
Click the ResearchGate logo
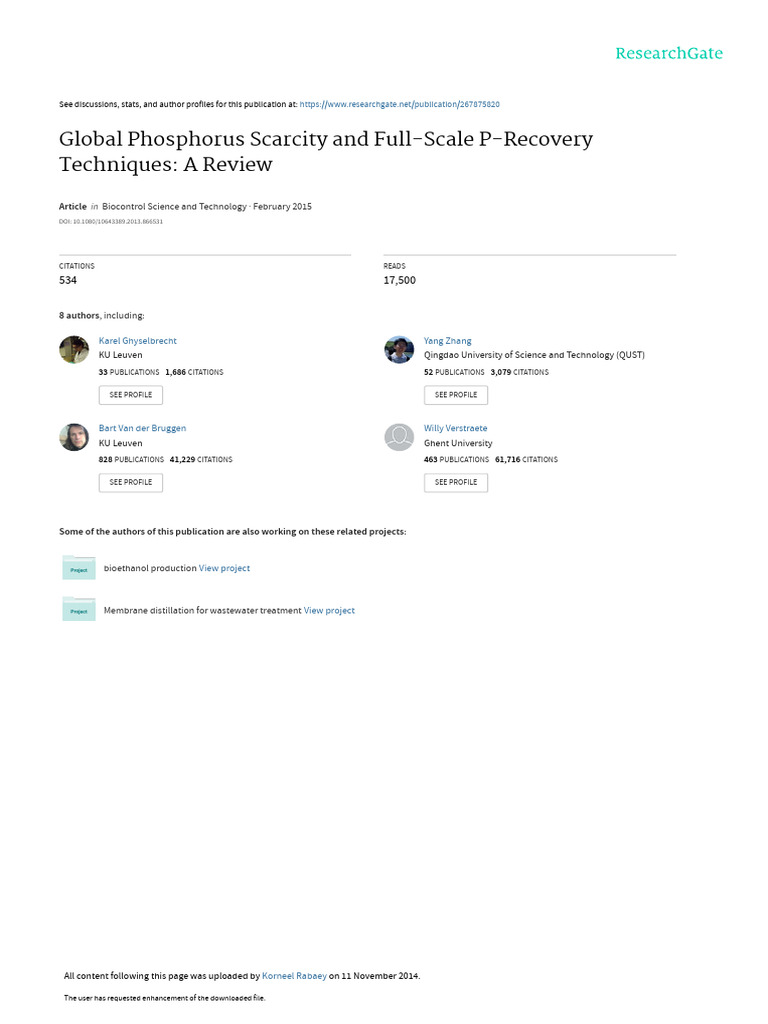[x=669, y=53]
